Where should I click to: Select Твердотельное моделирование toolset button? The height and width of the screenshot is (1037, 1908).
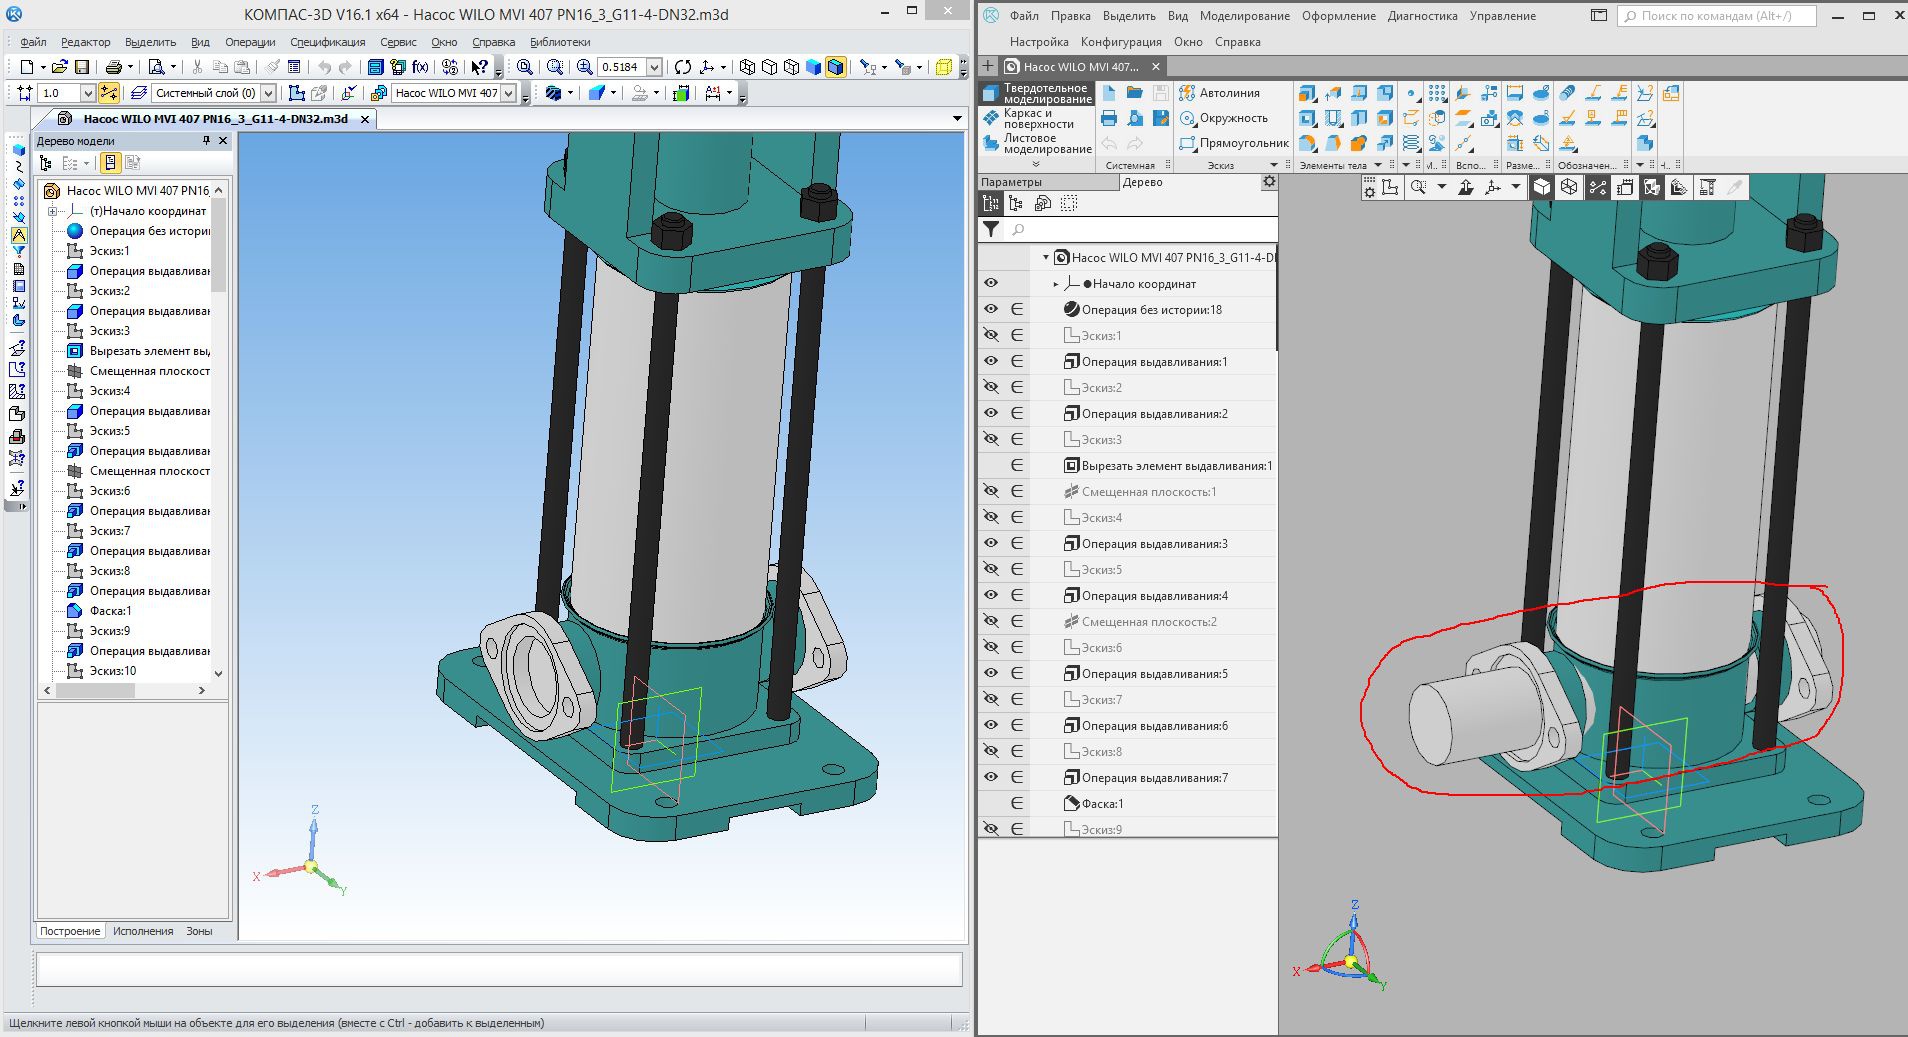click(x=1036, y=93)
